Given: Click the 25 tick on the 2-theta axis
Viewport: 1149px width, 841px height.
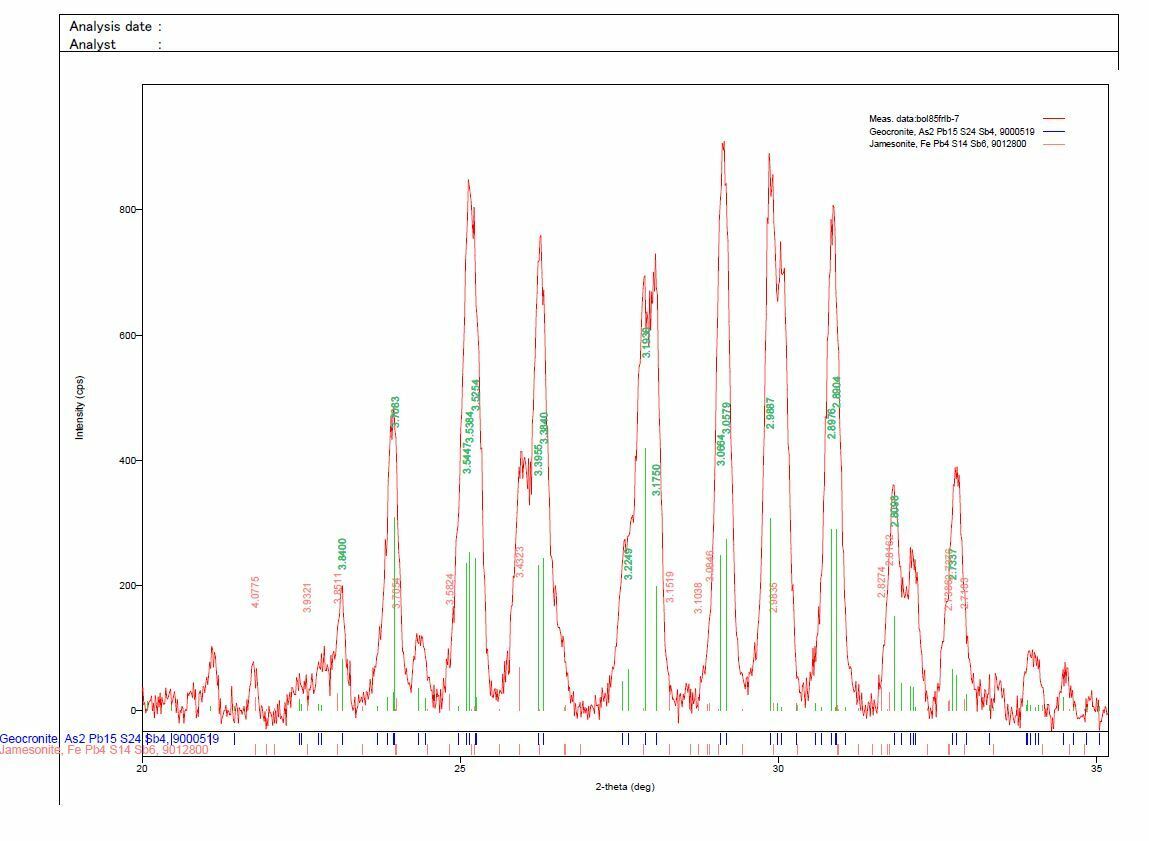Looking at the screenshot, I should (460, 768).
